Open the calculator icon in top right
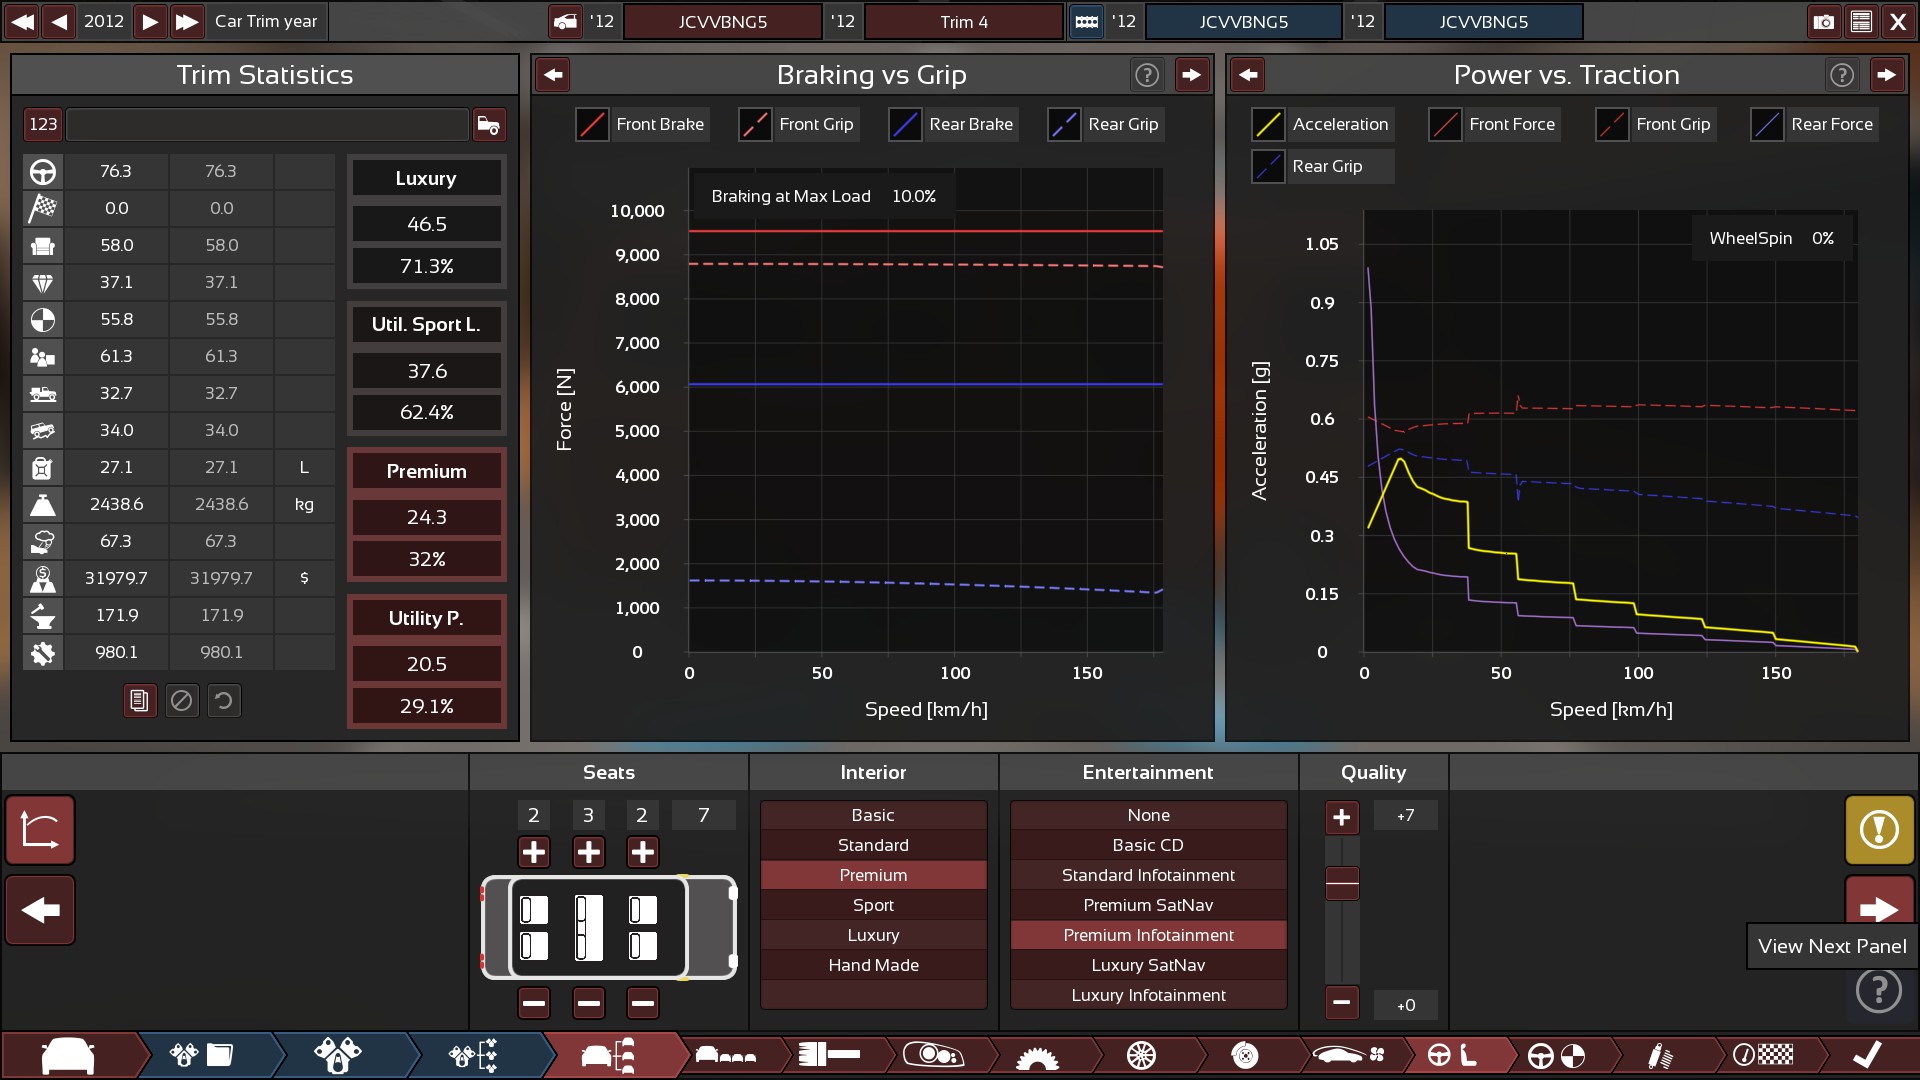 [1861, 21]
